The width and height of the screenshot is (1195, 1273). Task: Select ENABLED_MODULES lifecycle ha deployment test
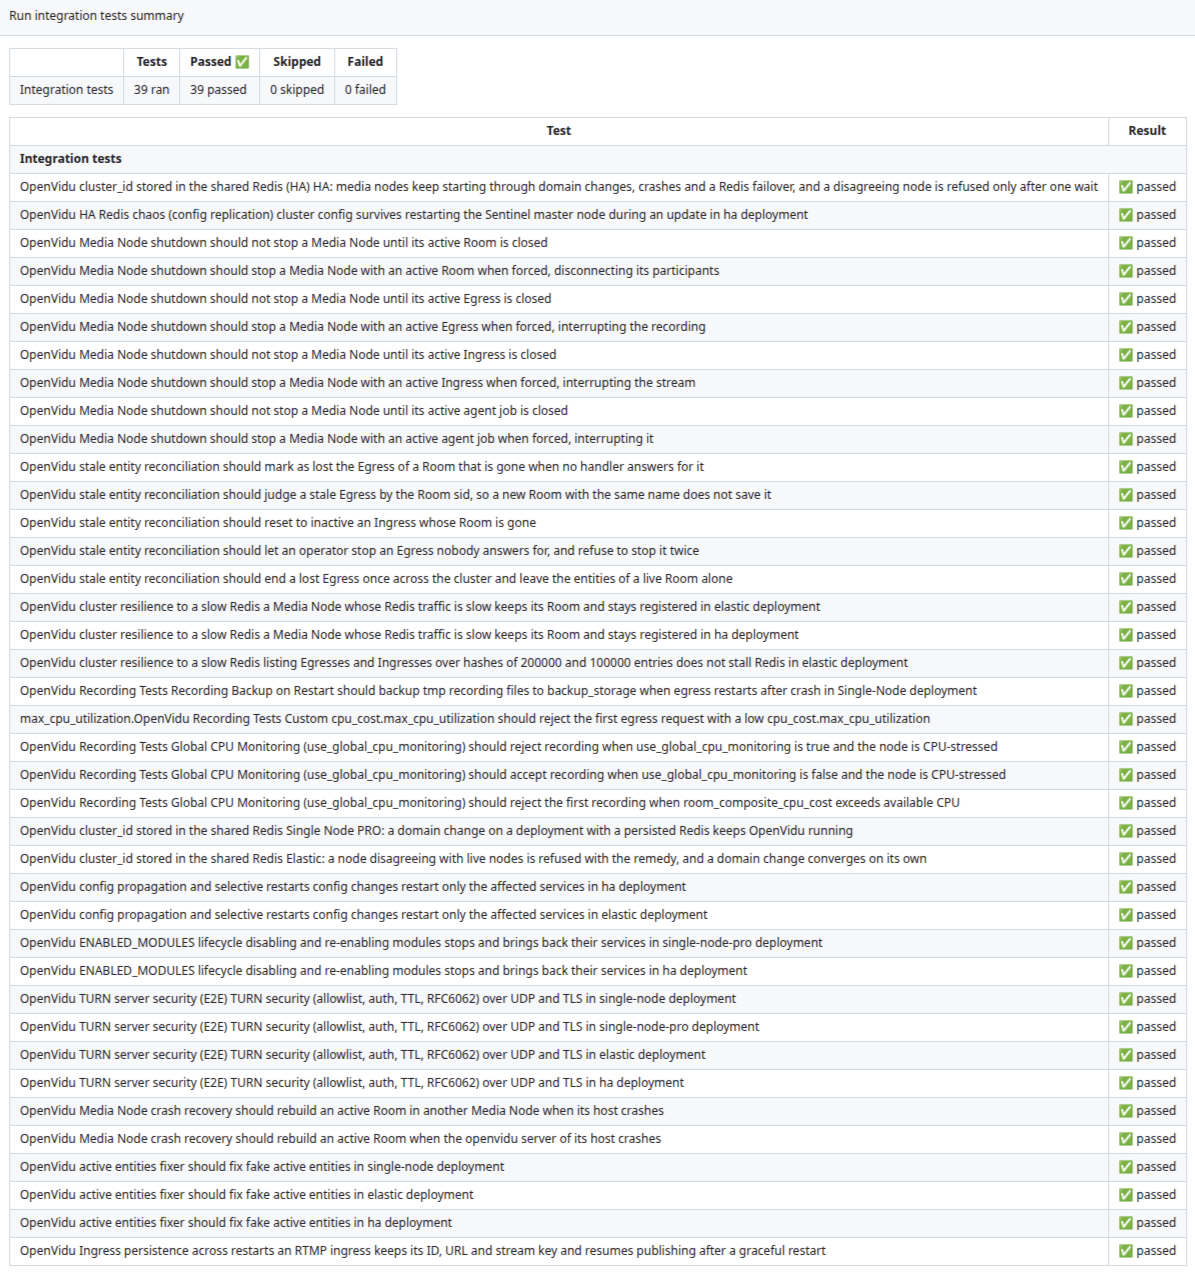(x=384, y=971)
